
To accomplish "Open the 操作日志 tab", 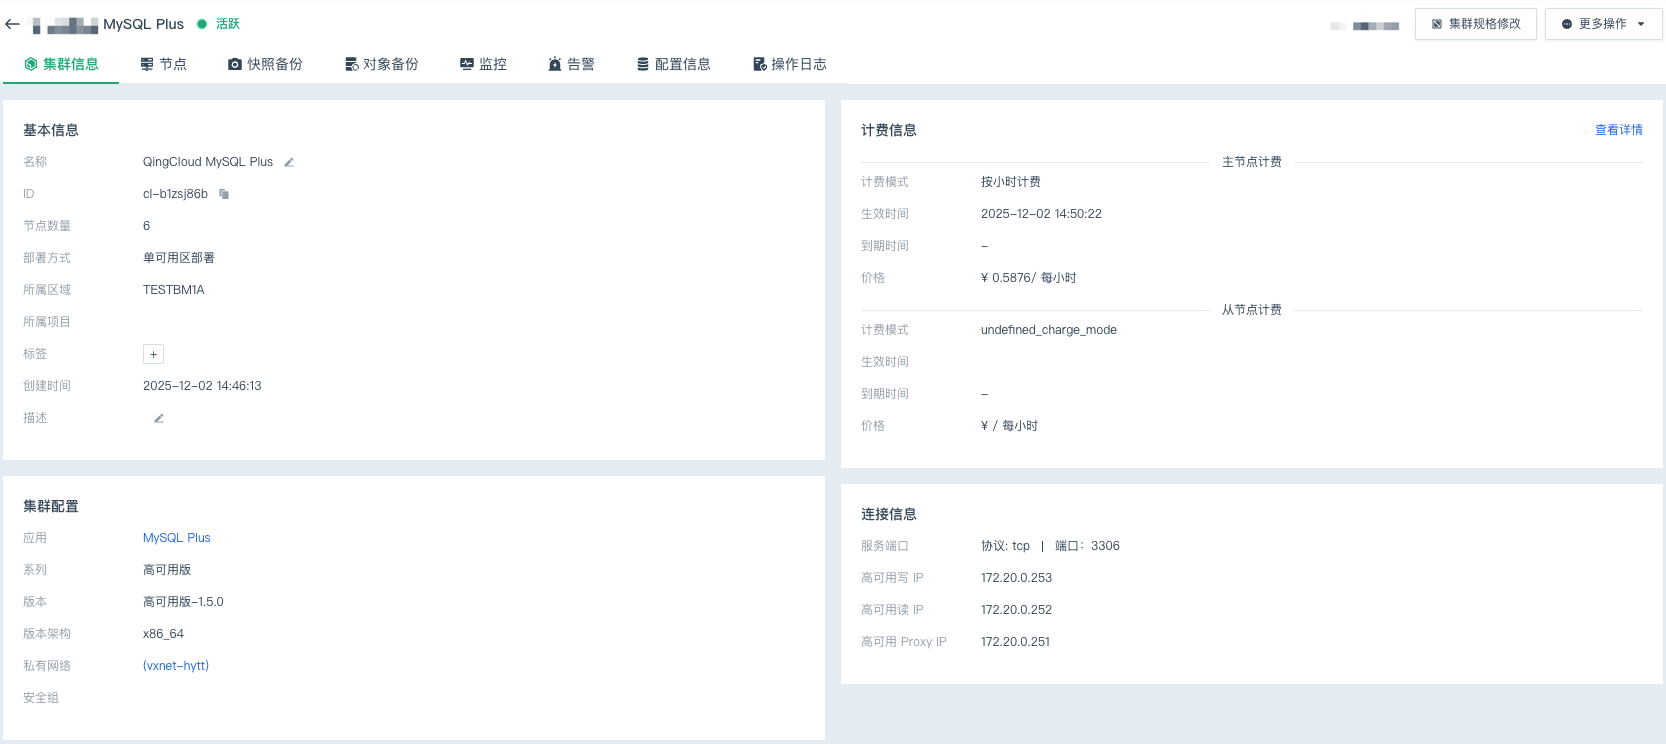I will click(789, 64).
